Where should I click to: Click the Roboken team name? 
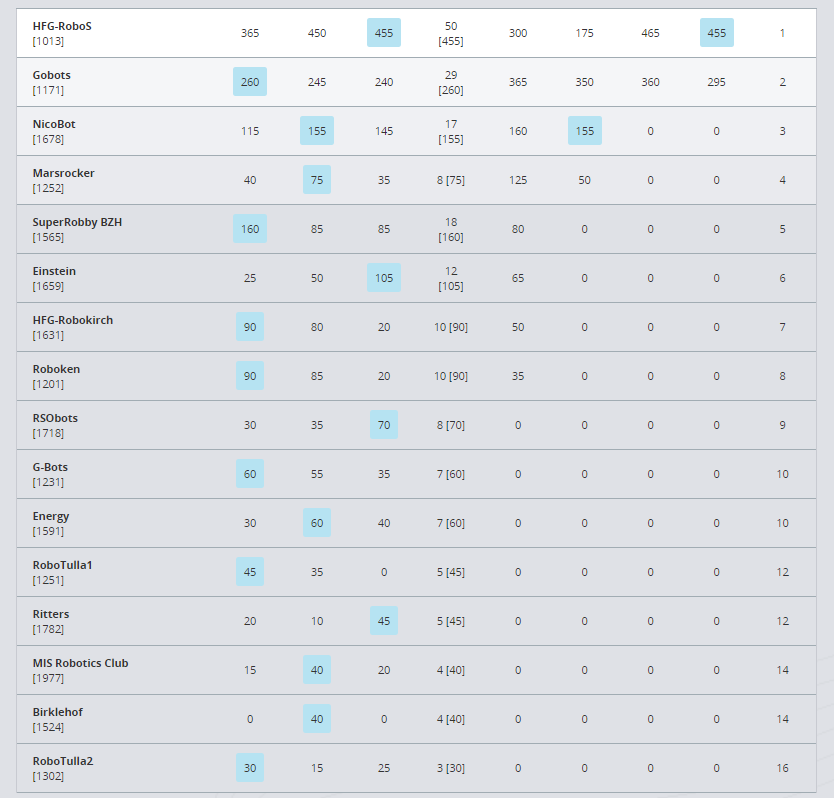click(x=56, y=369)
